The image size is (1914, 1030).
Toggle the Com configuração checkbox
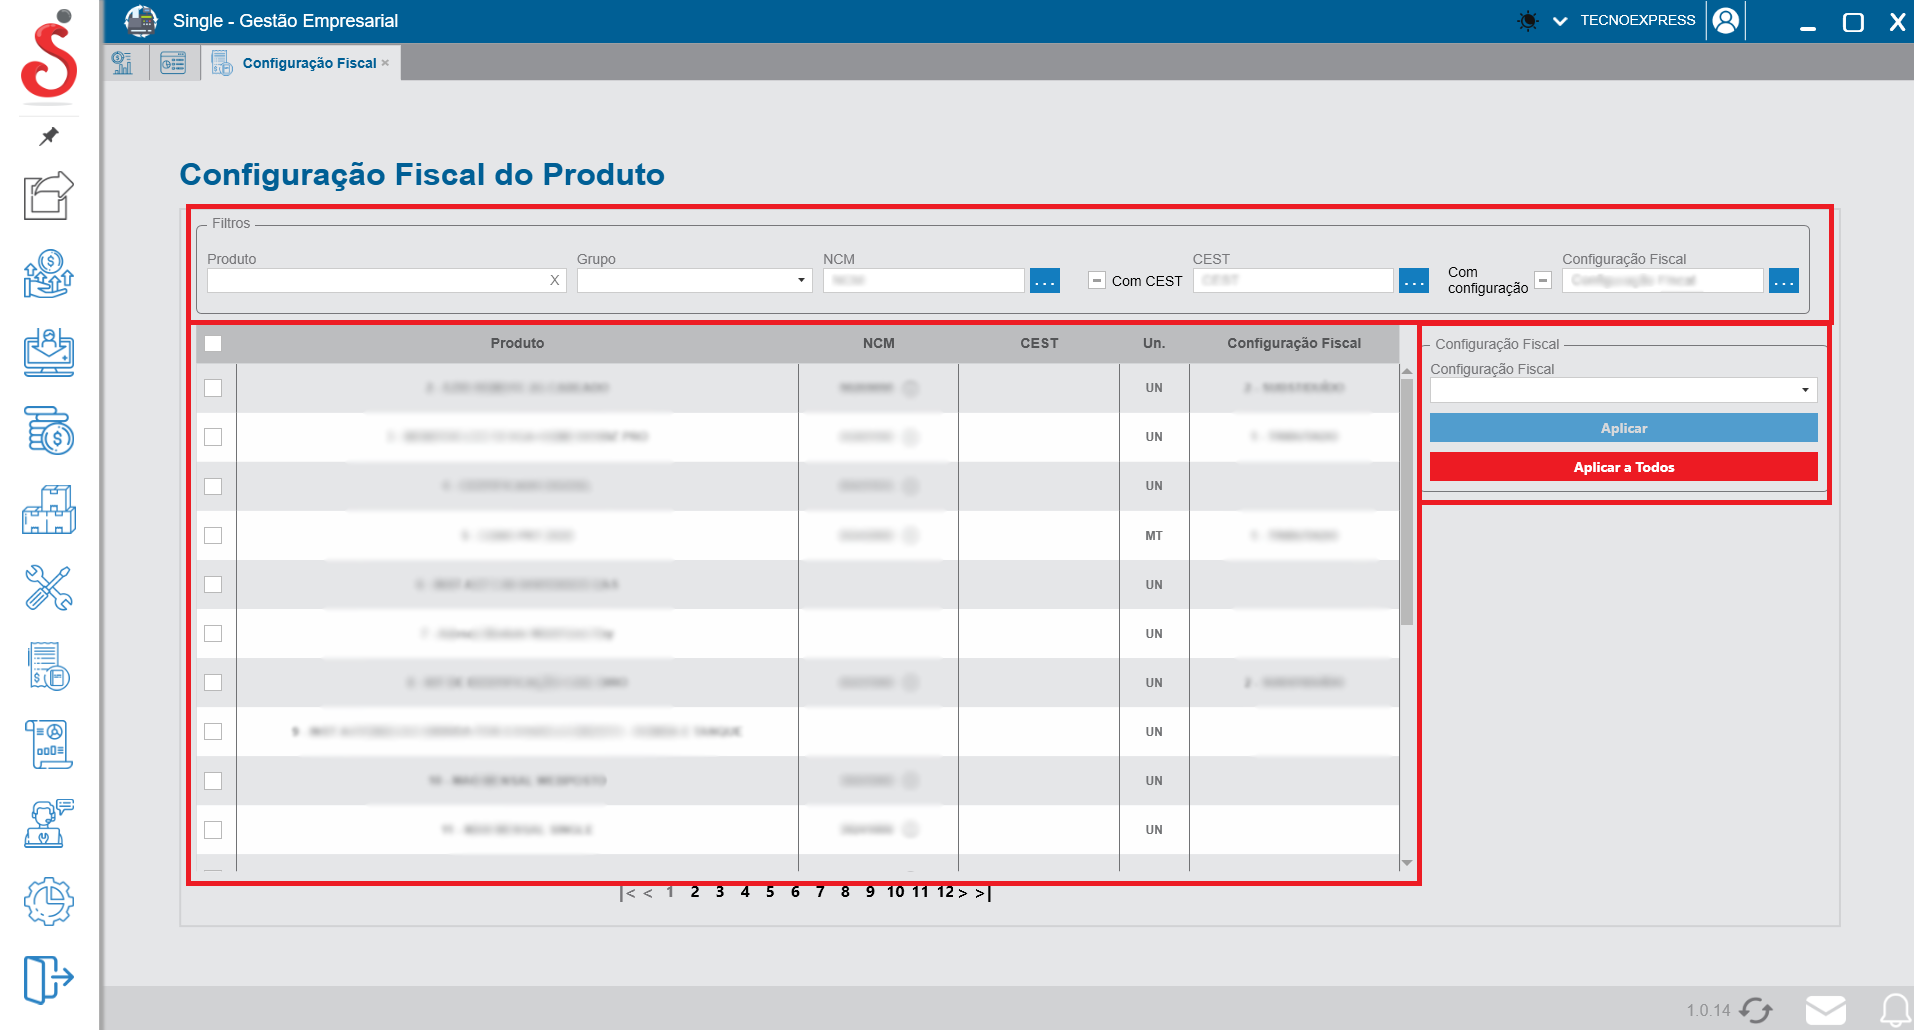[1542, 280]
